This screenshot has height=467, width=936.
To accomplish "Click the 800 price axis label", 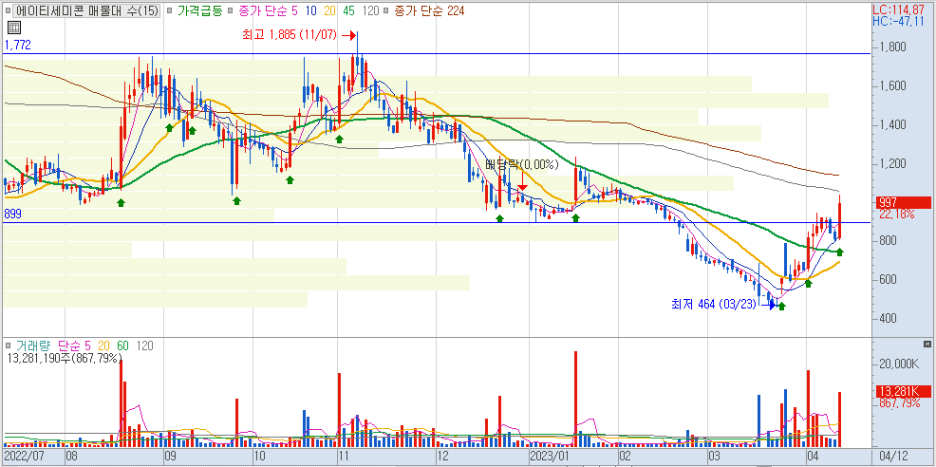I will click(x=889, y=241).
